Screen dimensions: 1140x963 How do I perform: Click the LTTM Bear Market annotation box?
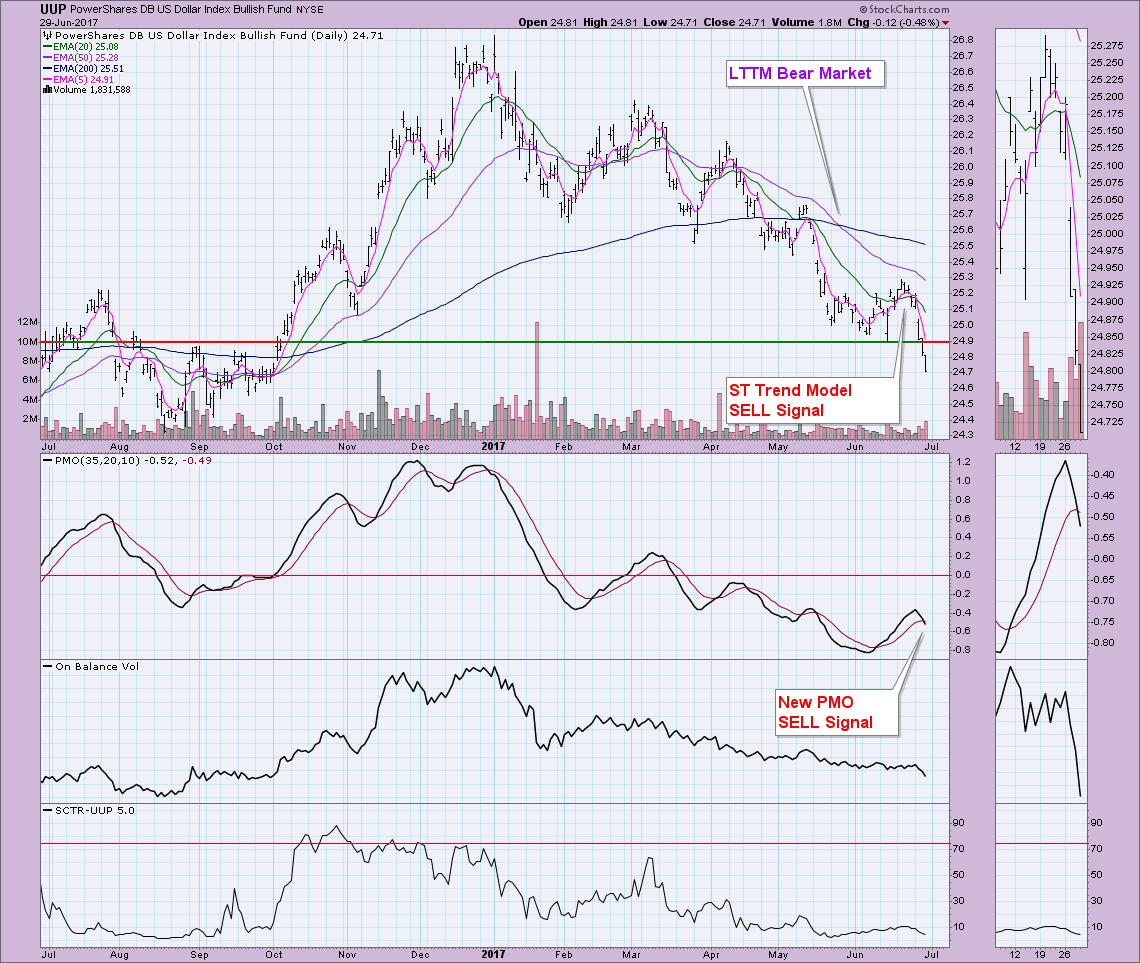click(x=806, y=73)
